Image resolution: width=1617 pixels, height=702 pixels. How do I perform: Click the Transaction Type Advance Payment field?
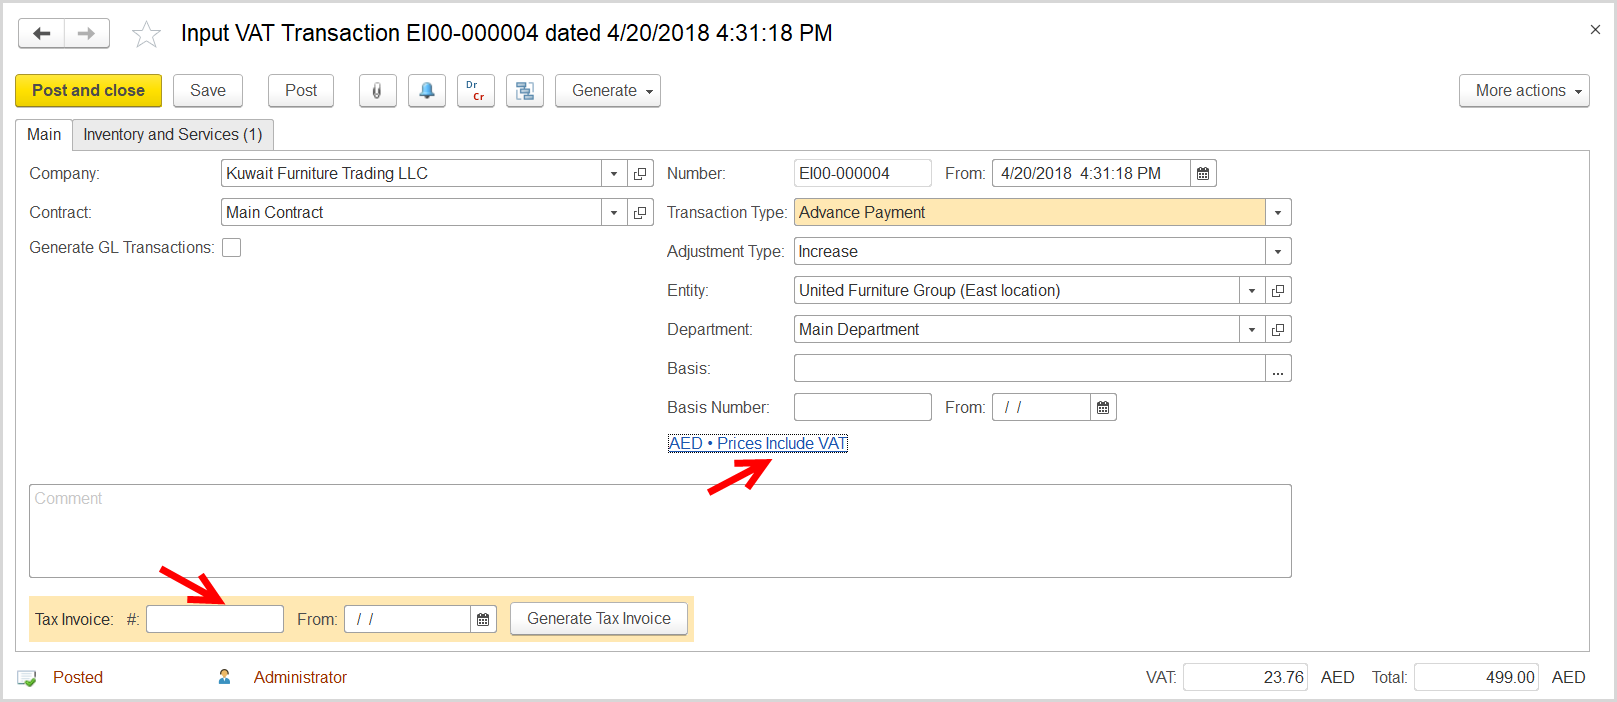1030,212
